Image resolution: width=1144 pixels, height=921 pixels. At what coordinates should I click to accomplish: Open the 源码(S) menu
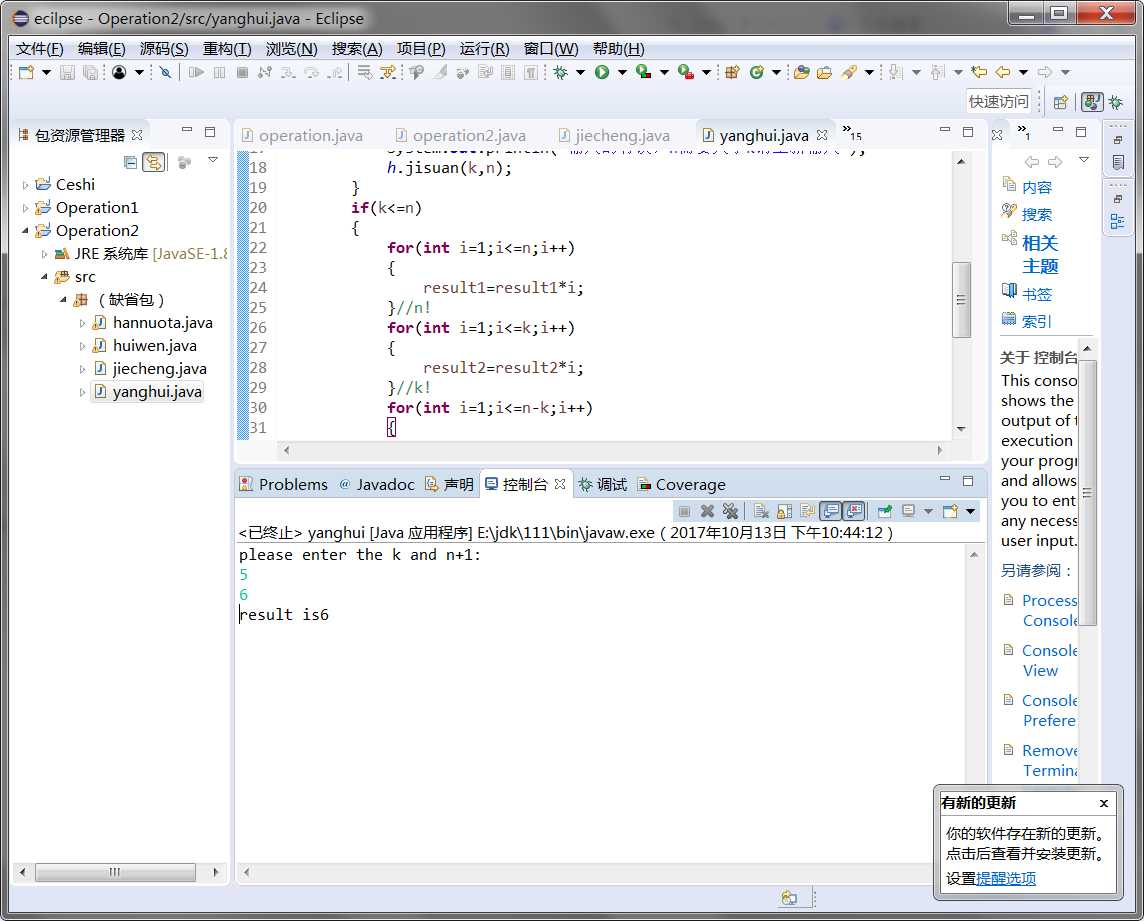(163, 49)
